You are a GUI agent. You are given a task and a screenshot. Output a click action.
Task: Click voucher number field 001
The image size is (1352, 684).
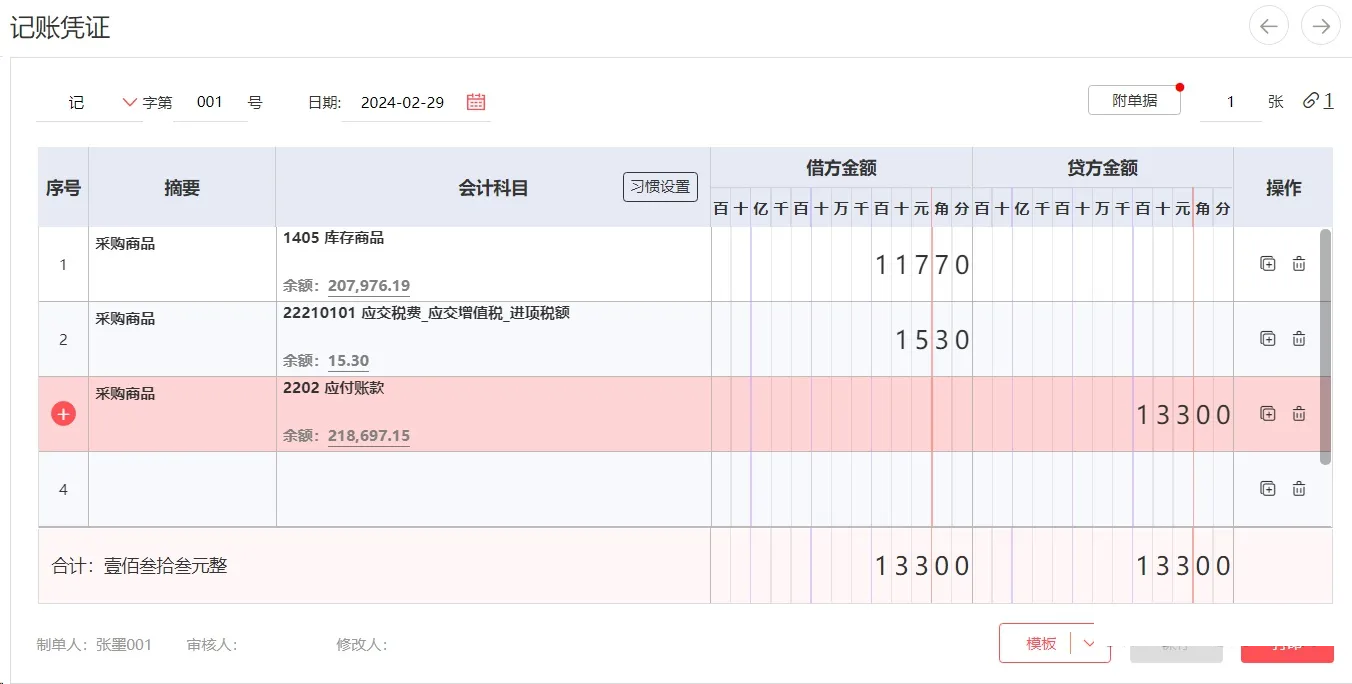click(x=210, y=102)
